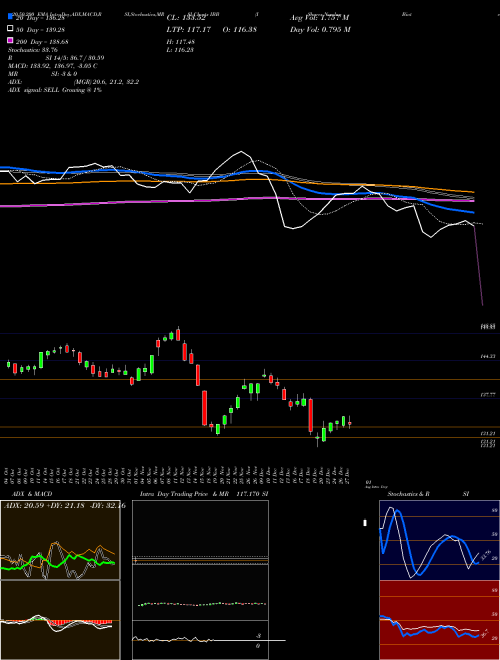Click the purple vertical drop line at chart's end
Viewport: 500px width, 660px height.
pyautogui.click(x=479, y=266)
